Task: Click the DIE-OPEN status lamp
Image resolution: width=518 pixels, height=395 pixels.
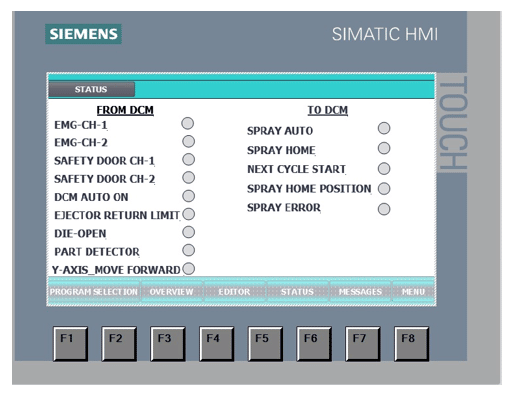Action: (189, 232)
